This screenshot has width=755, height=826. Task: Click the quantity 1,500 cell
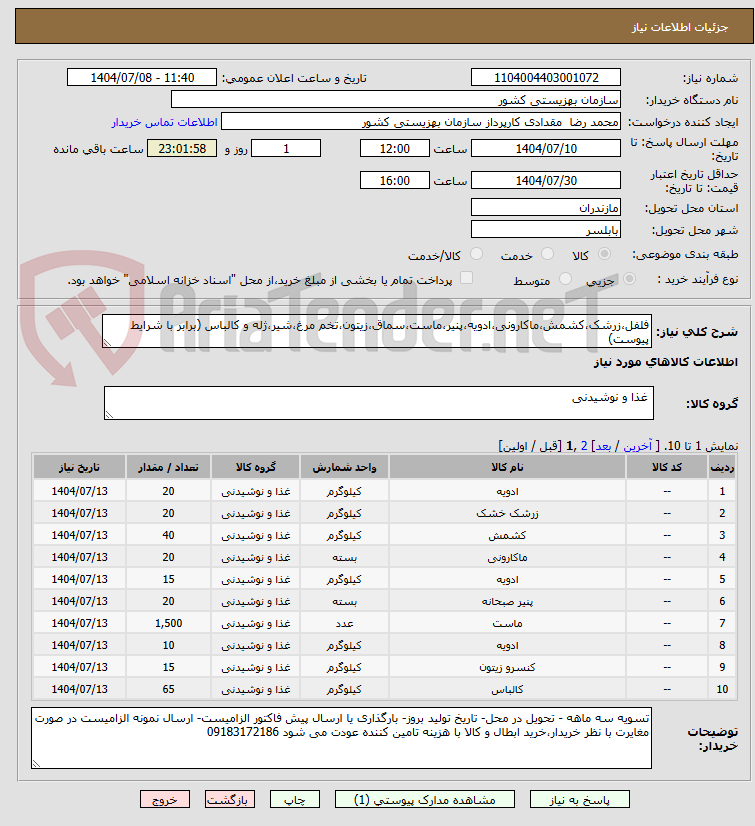coord(168,623)
